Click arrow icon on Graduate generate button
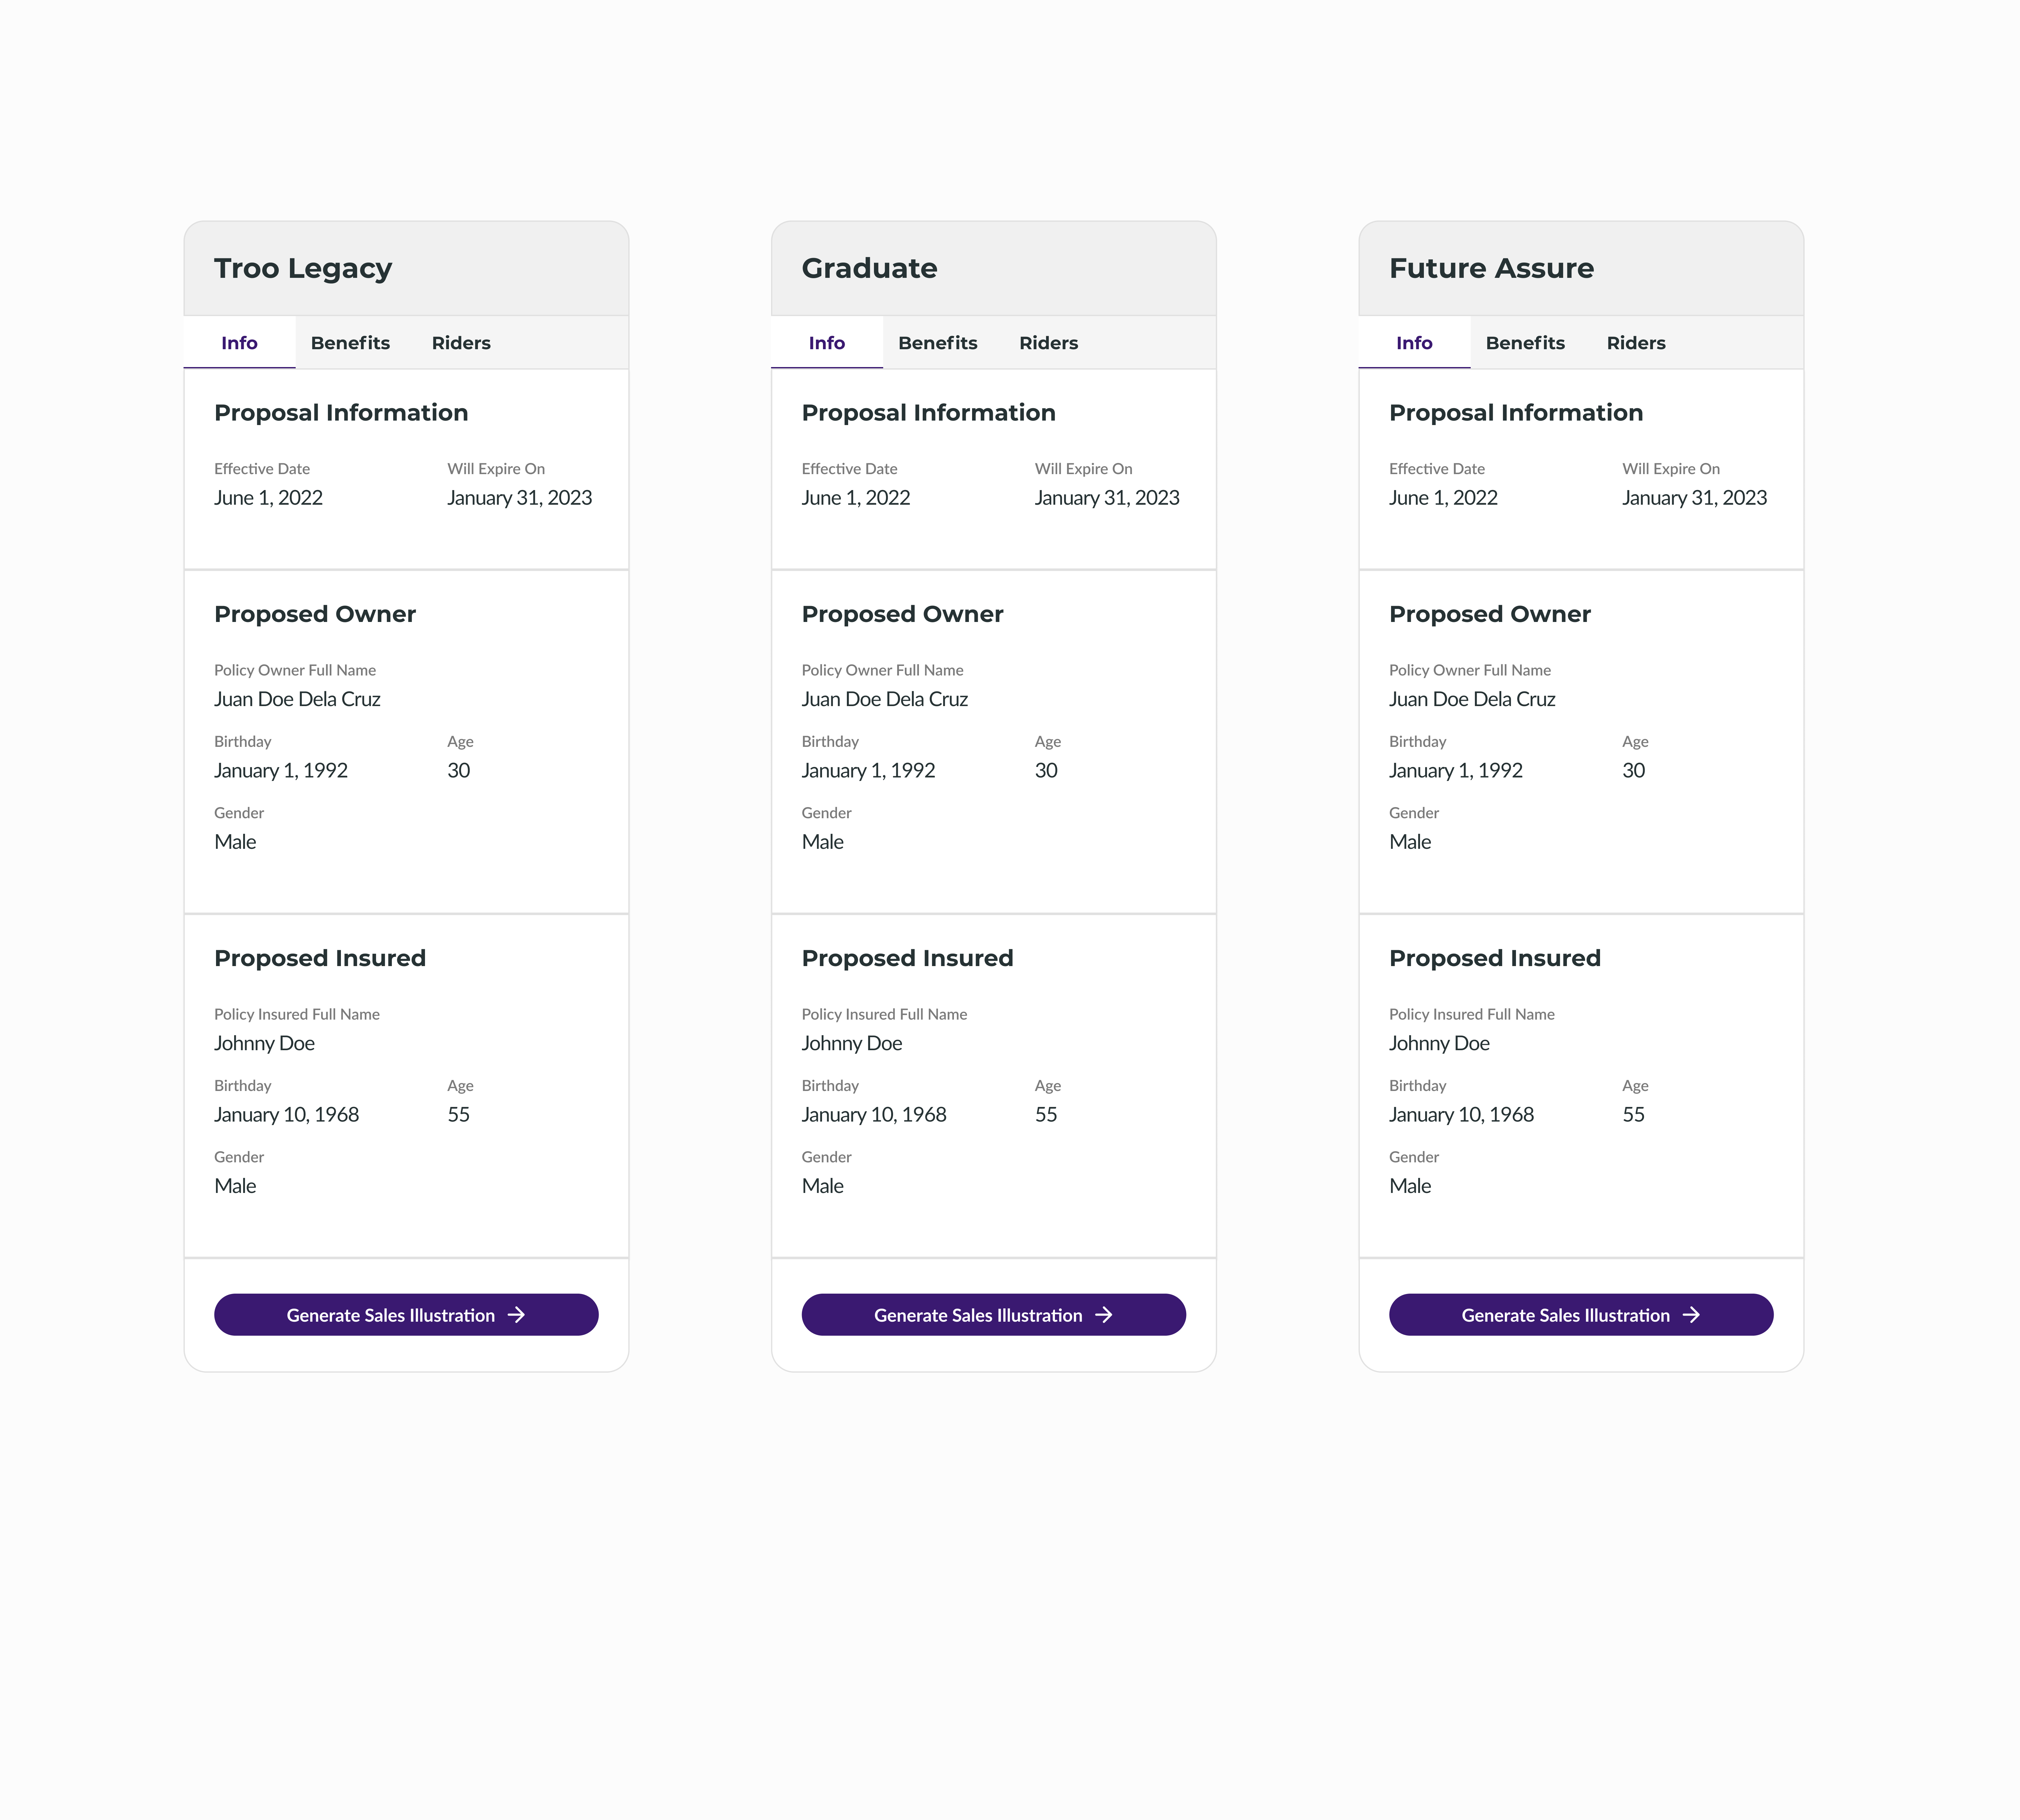The image size is (2020, 1820). 1104,1315
